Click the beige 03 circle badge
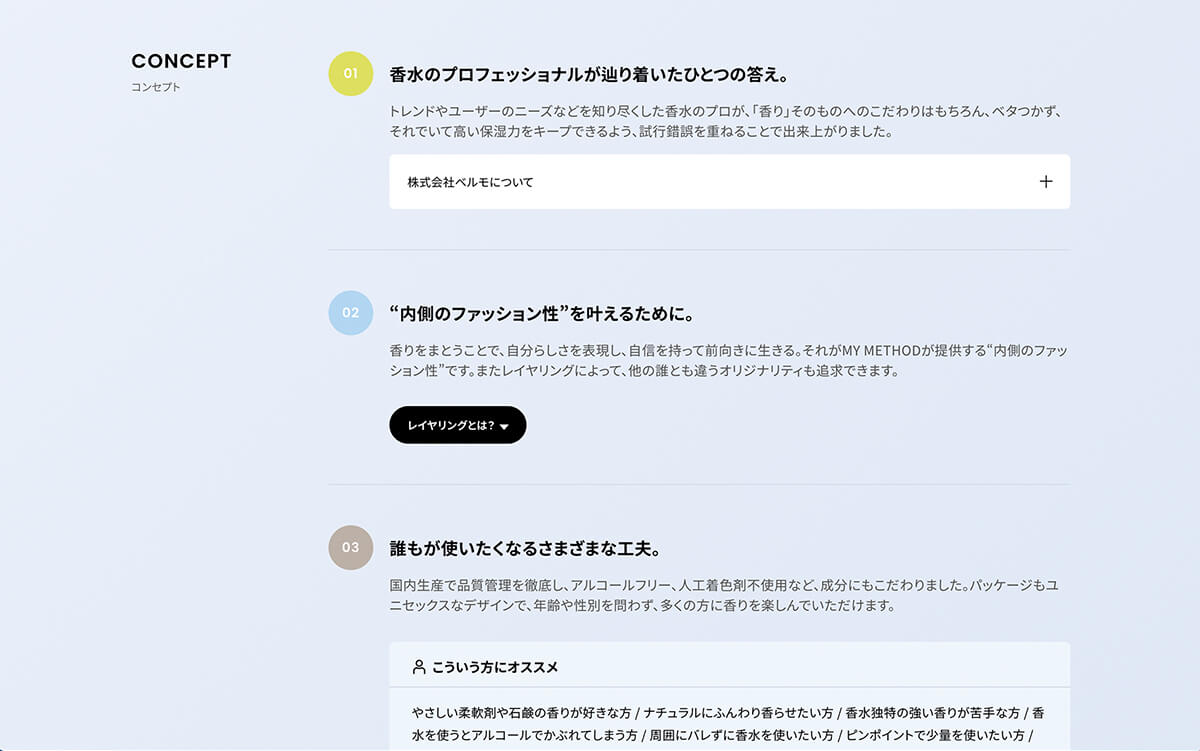Screen dimensions: 1200x751 [350, 547]
